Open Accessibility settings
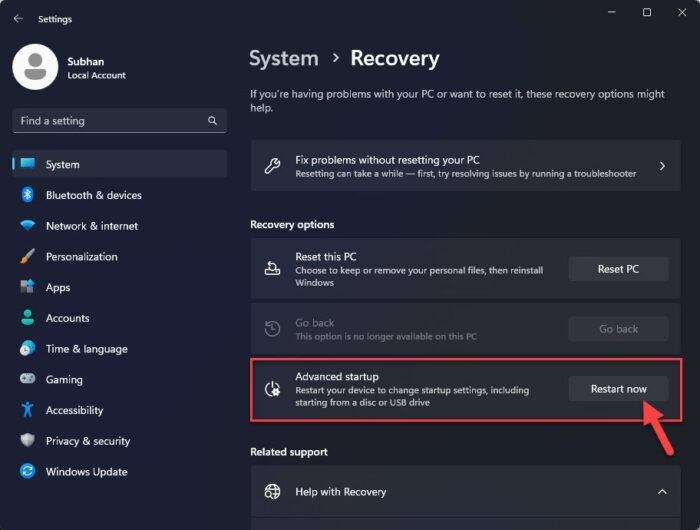 click(120, 410)
